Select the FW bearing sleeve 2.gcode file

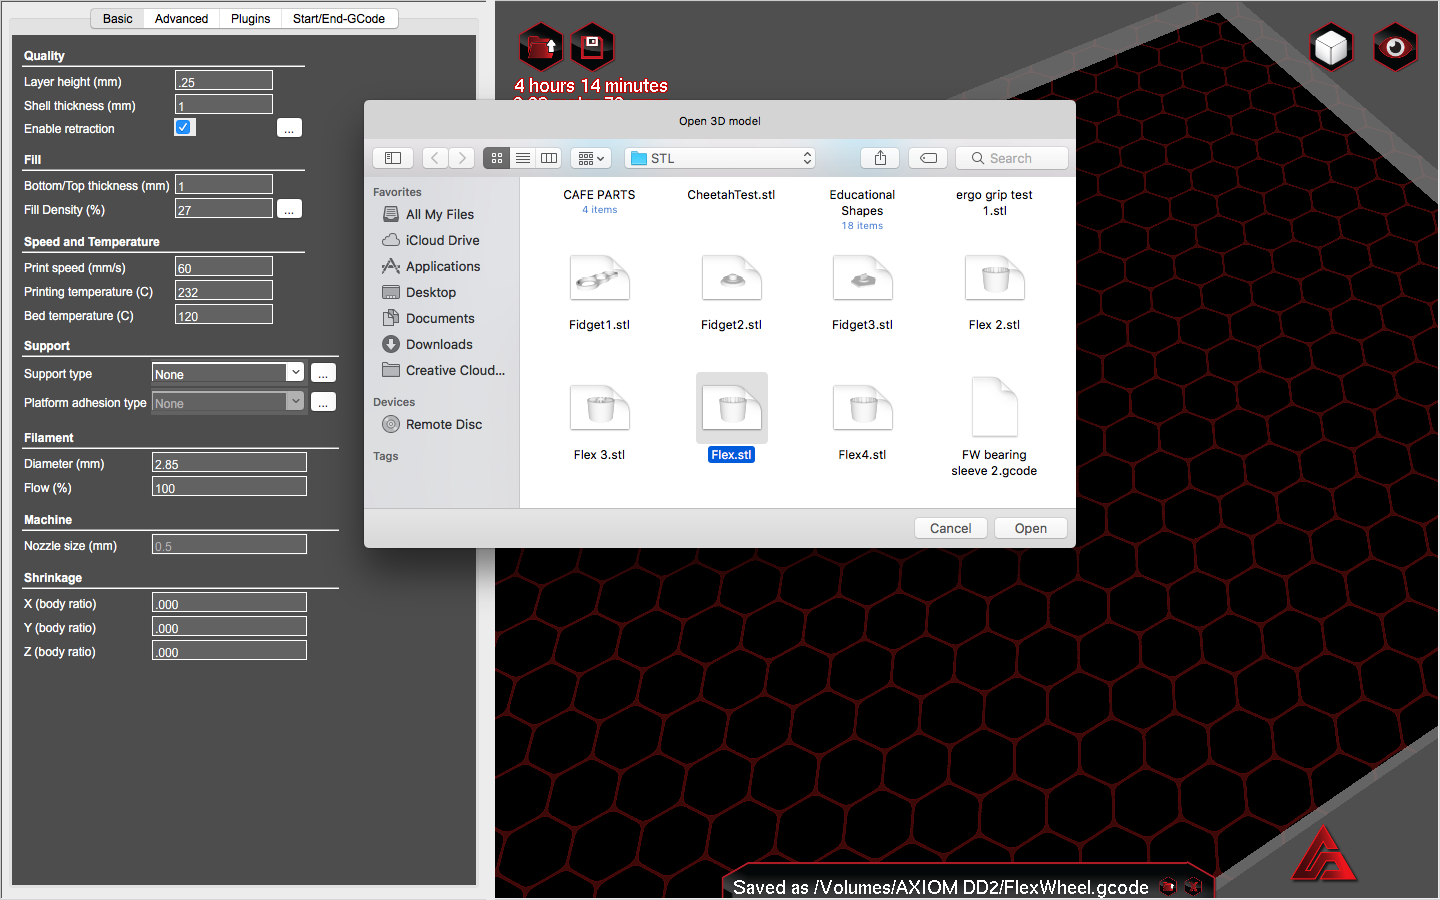(995, 407)
